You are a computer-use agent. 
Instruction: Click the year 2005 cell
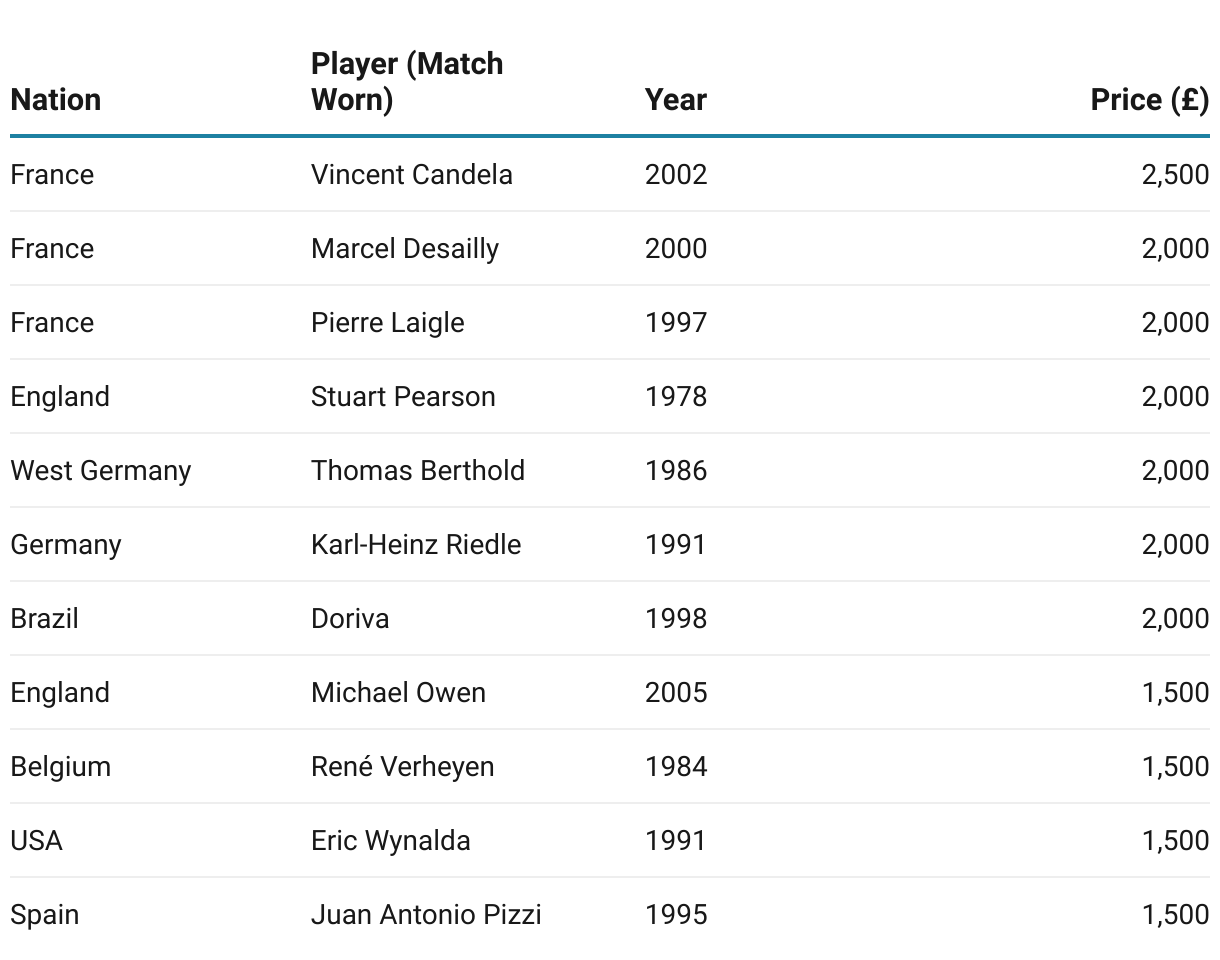[676, 693]
